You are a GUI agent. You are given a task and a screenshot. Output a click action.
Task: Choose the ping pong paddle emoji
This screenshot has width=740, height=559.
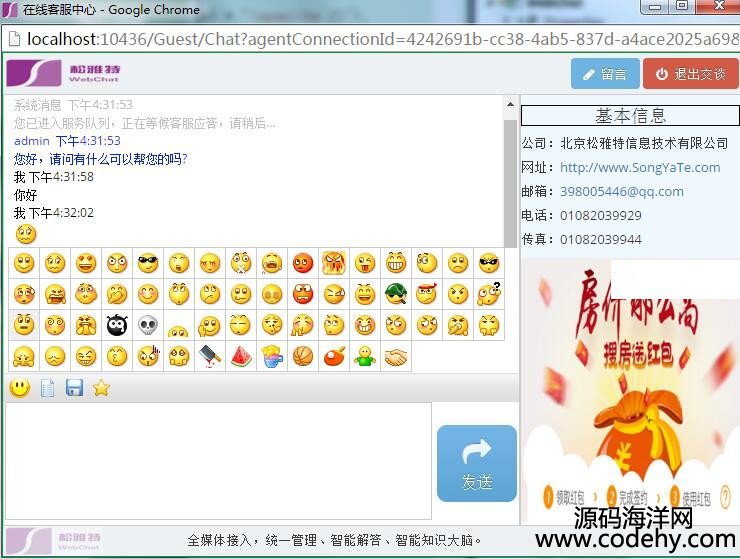point(334,357)
